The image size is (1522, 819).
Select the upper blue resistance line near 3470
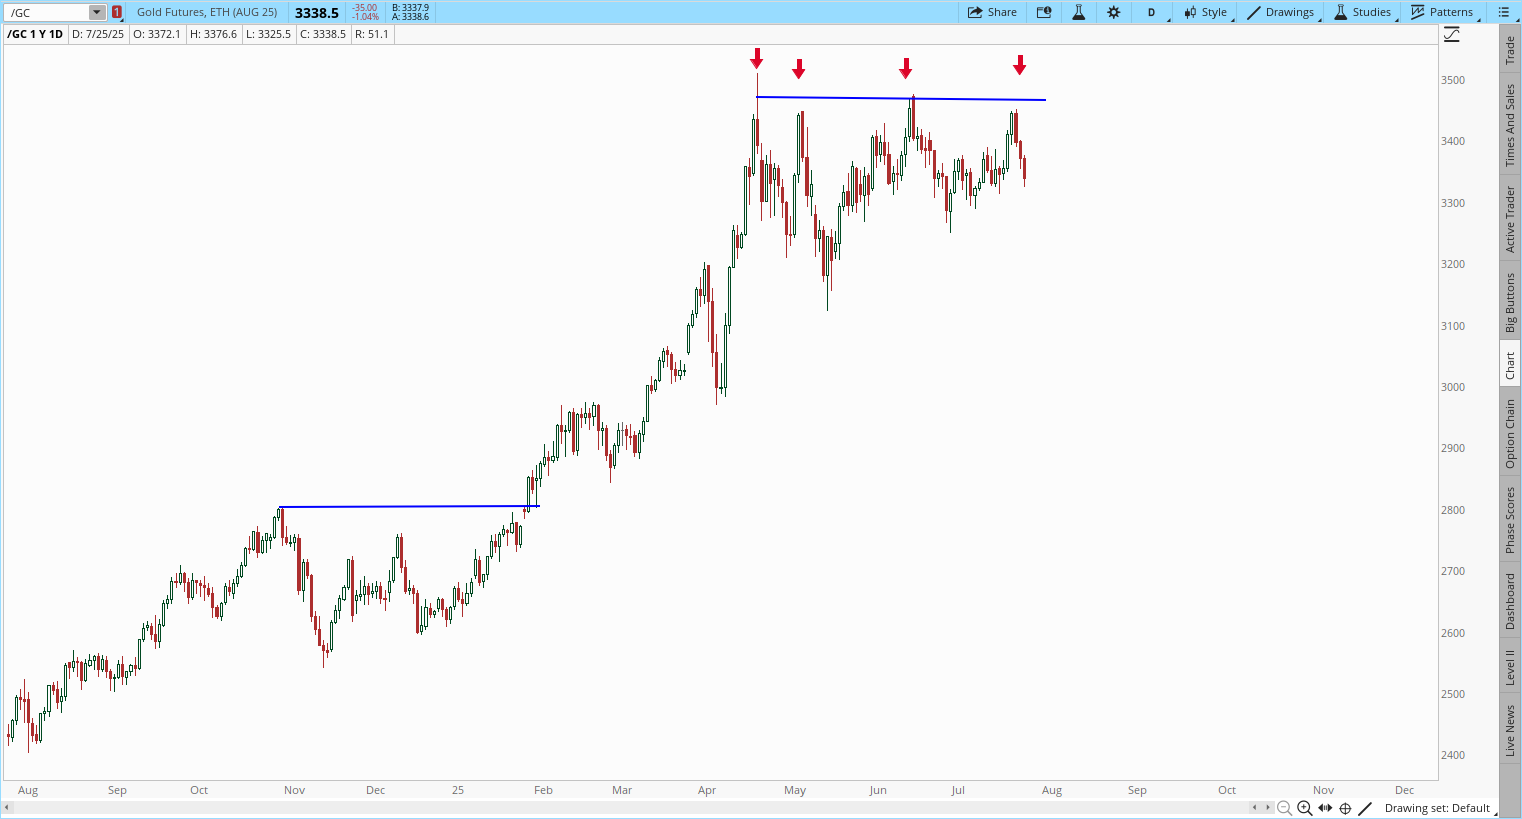[900, 98]
